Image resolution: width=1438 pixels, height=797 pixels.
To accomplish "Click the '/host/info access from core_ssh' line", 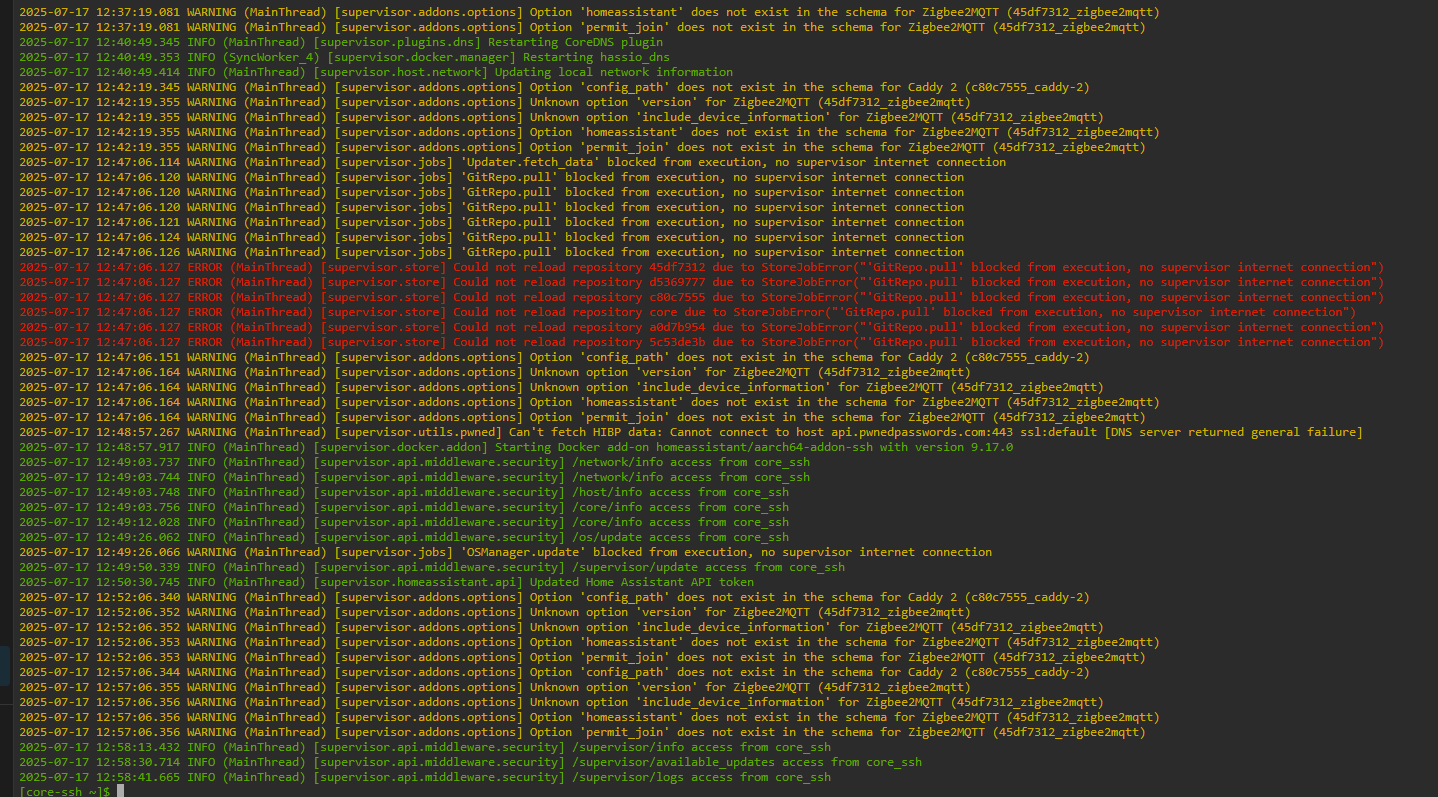I will pyautogui.click(x=404, y=492).
